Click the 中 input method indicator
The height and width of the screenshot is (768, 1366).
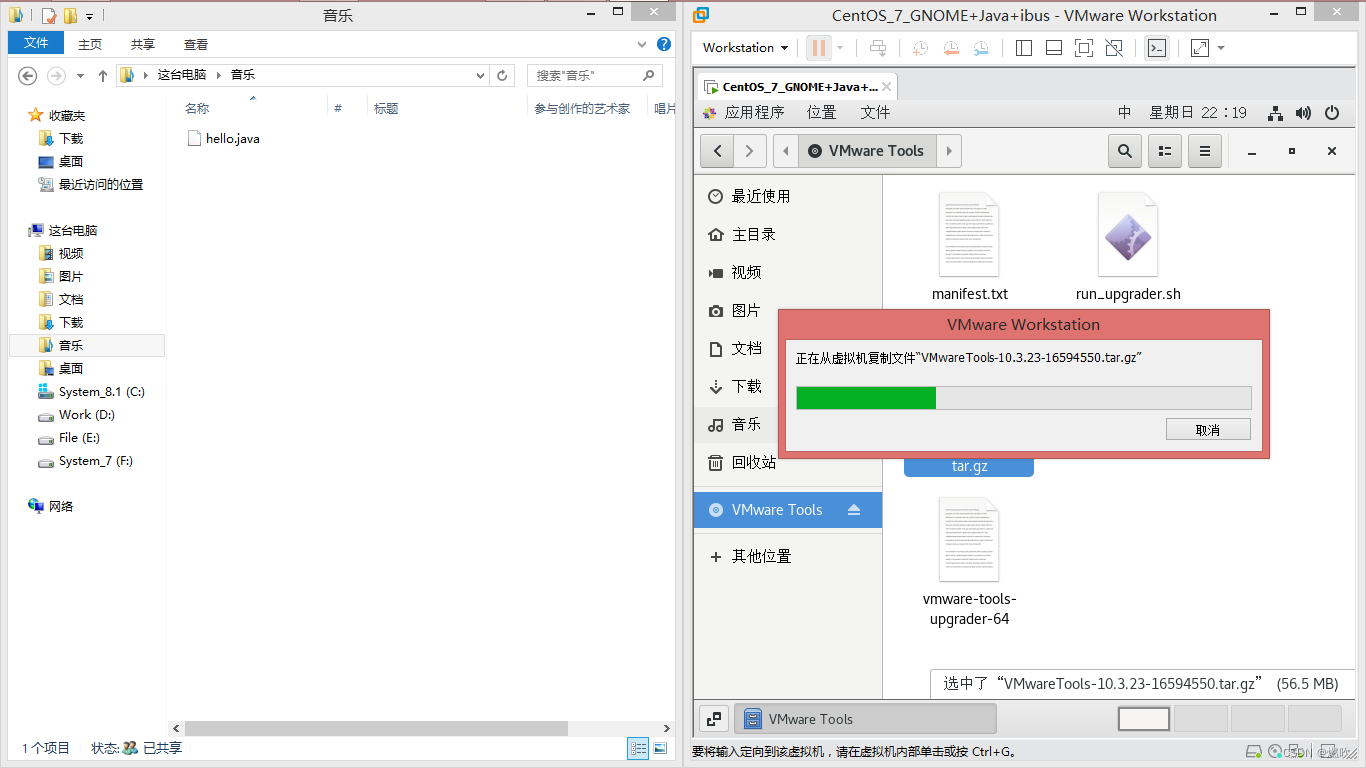coord(1125,113)
